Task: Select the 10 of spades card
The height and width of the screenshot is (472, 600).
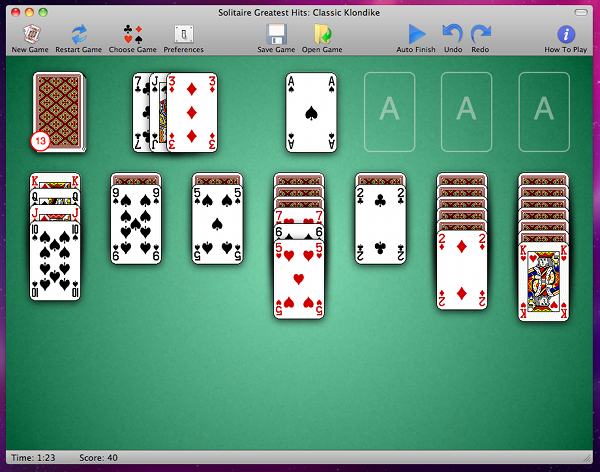Action: [x=54, y=262]
